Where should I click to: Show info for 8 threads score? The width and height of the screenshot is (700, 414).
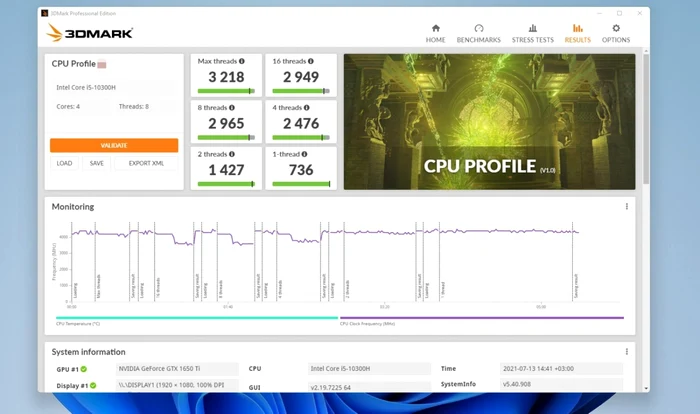(x=232, y=108)
